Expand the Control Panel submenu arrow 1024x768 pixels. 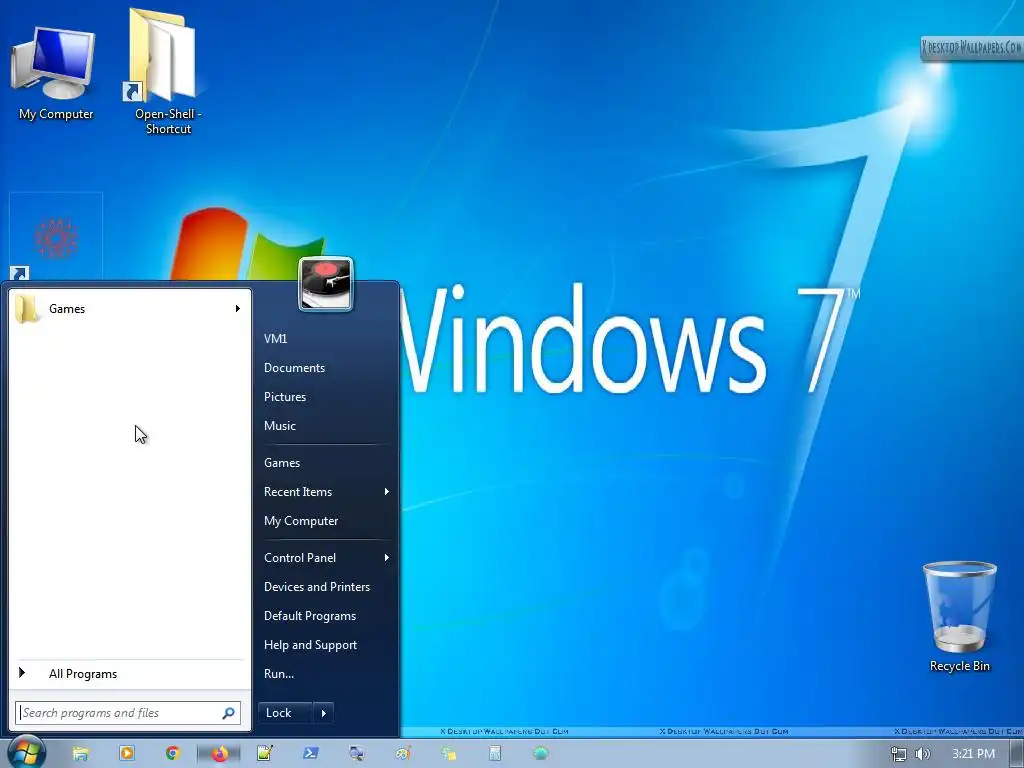tap(387, 558)
